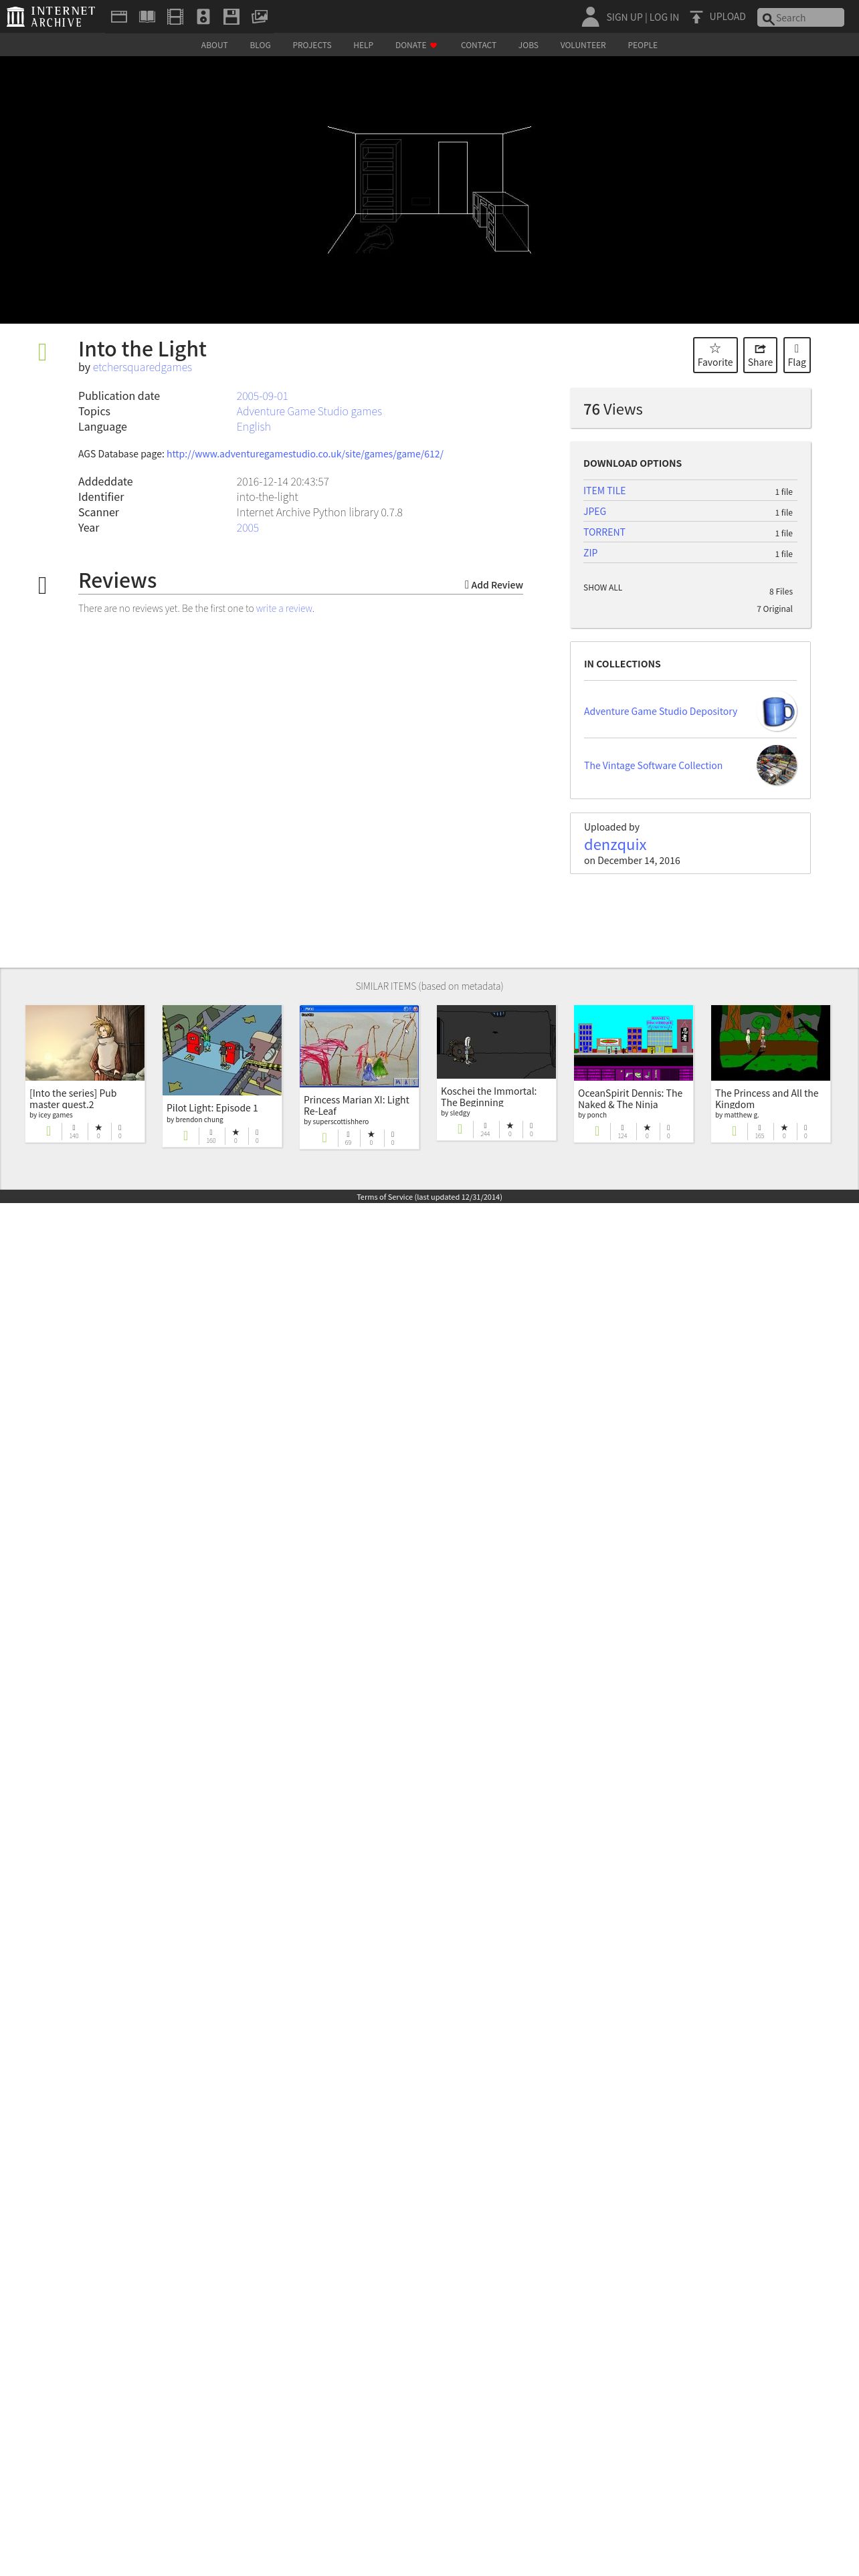Click publication date 2005-09-01 link
859x2576 pixels.
pos(262,396)
